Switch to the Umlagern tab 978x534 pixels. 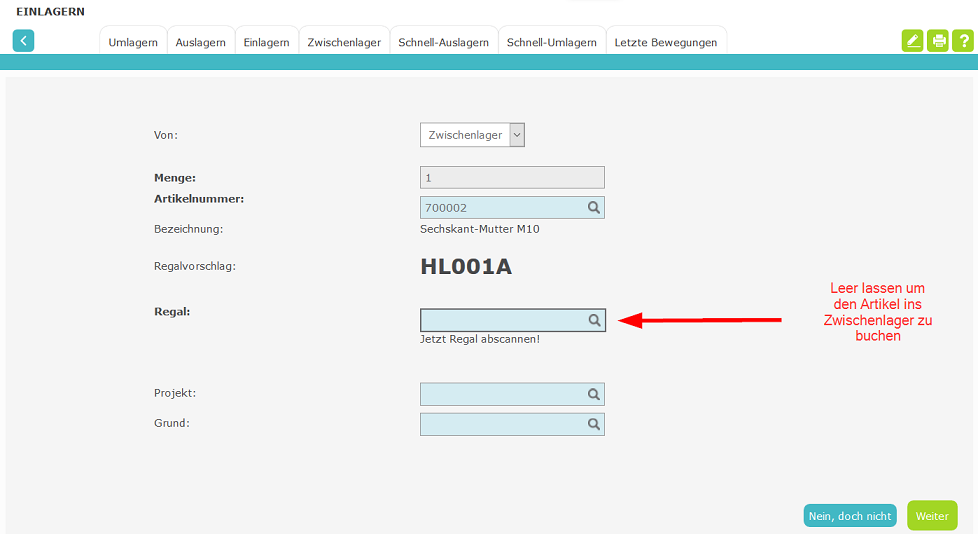click(133, 41)
